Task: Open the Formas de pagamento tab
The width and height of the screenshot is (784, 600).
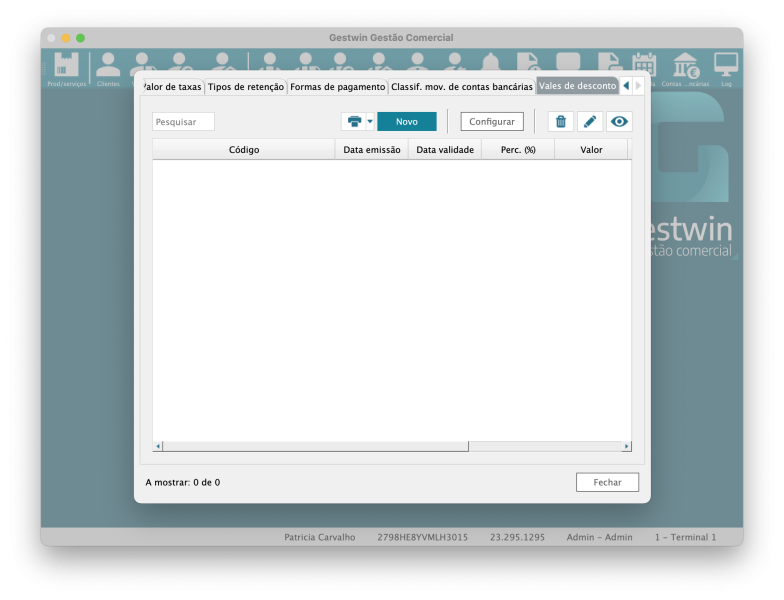Action: tap(337, 87)
